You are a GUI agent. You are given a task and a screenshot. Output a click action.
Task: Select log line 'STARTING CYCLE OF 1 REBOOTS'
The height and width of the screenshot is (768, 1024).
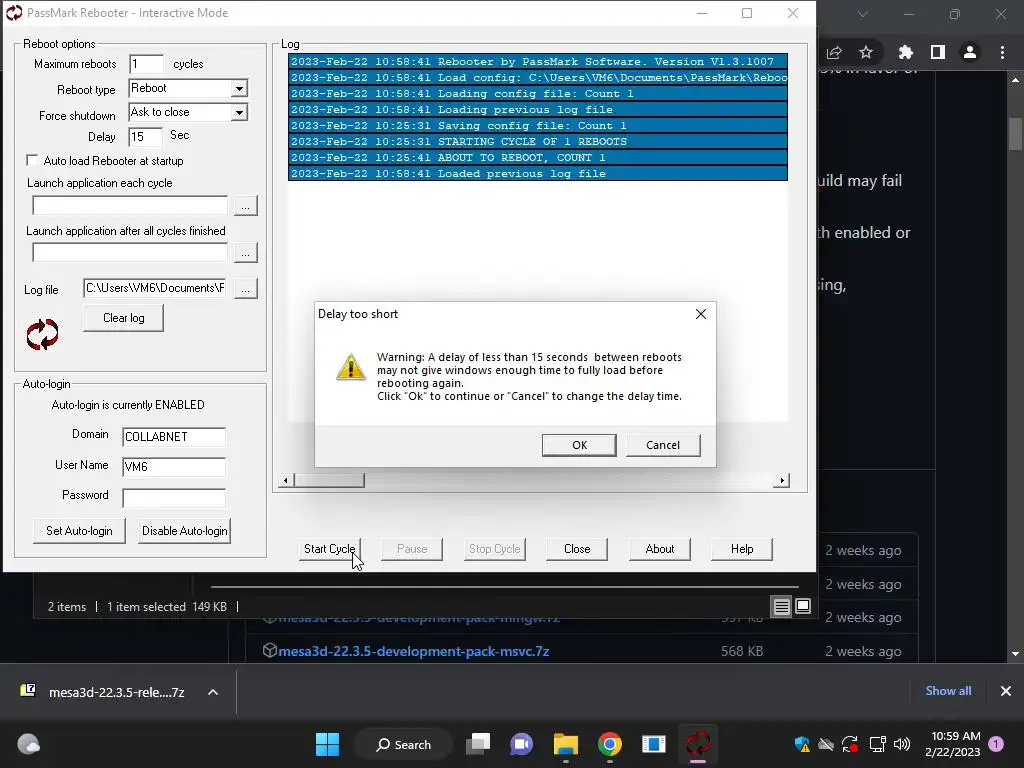537,142
